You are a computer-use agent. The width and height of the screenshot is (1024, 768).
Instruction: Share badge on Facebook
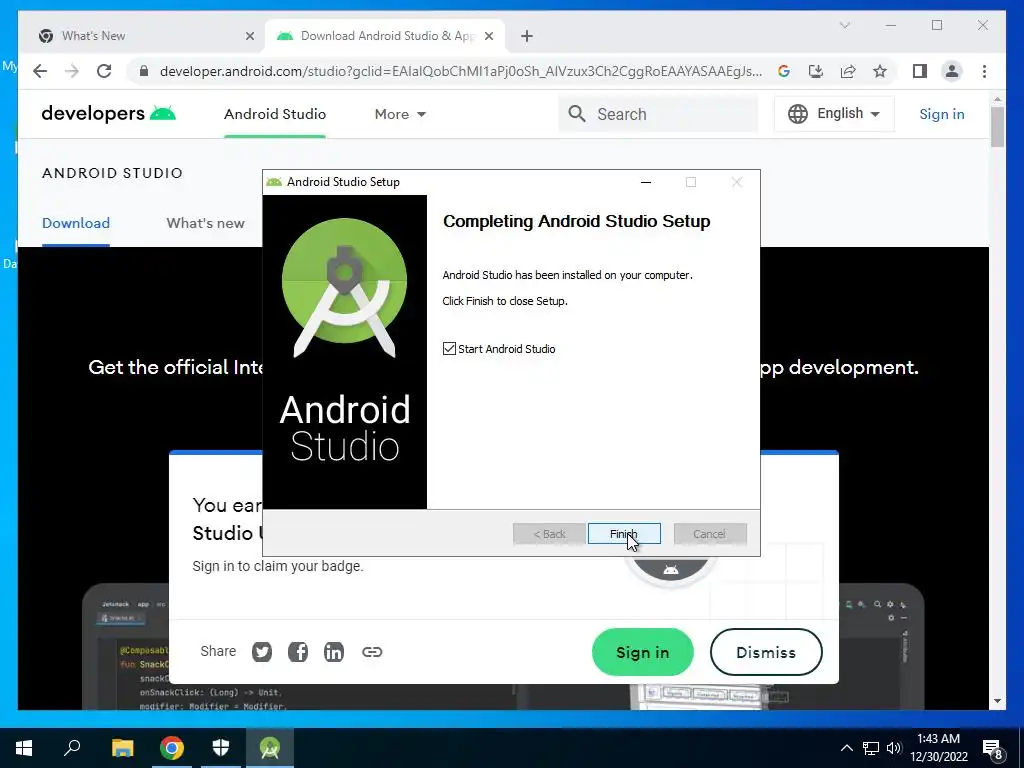(298, 651)
